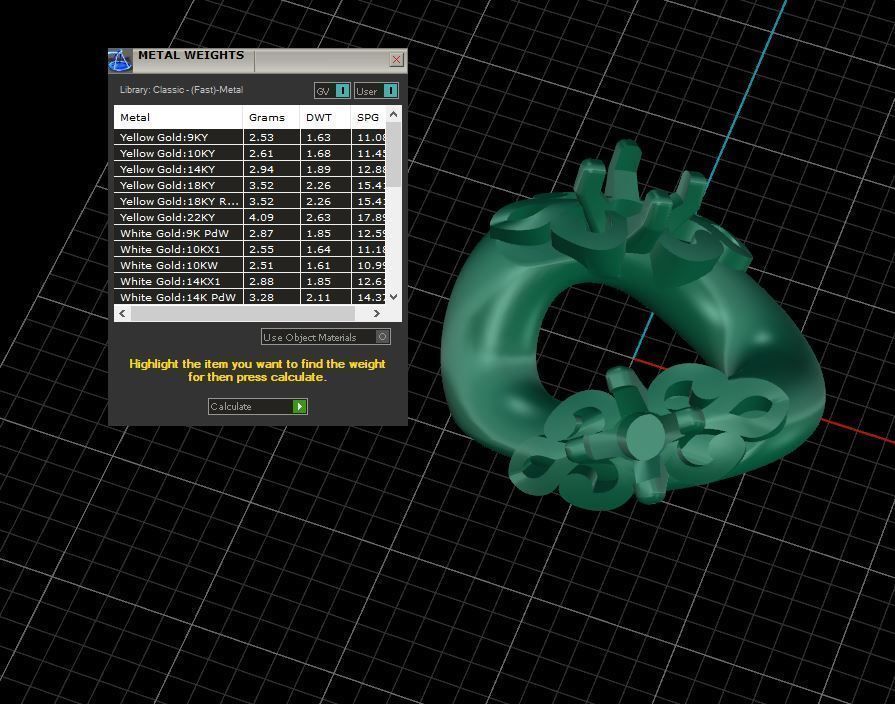The height and width of the screenshot is (704, 895).
Task: Click the green arrow on Calculate
Action: [300, 407]
